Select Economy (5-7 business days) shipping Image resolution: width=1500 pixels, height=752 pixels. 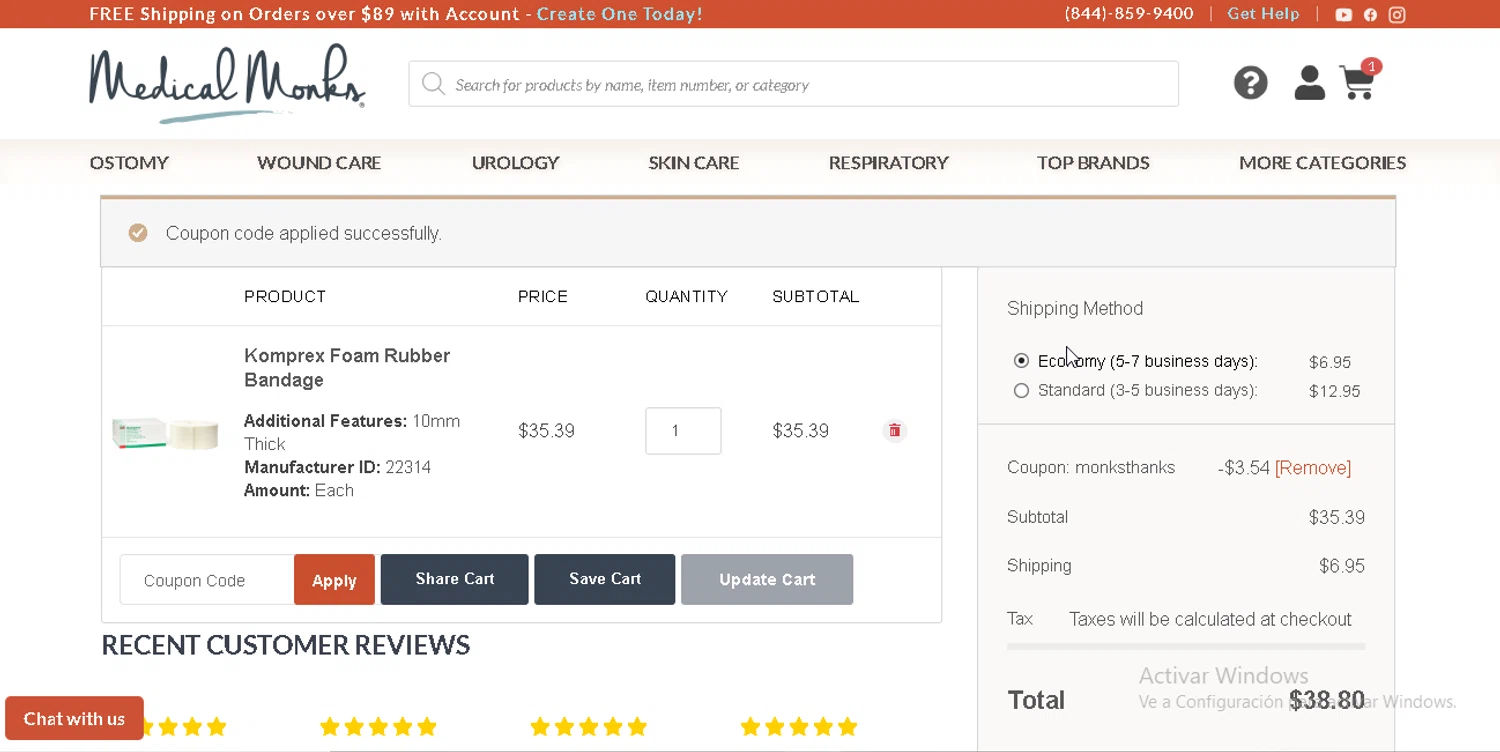pyautogui.click(x=1021, y=361)
